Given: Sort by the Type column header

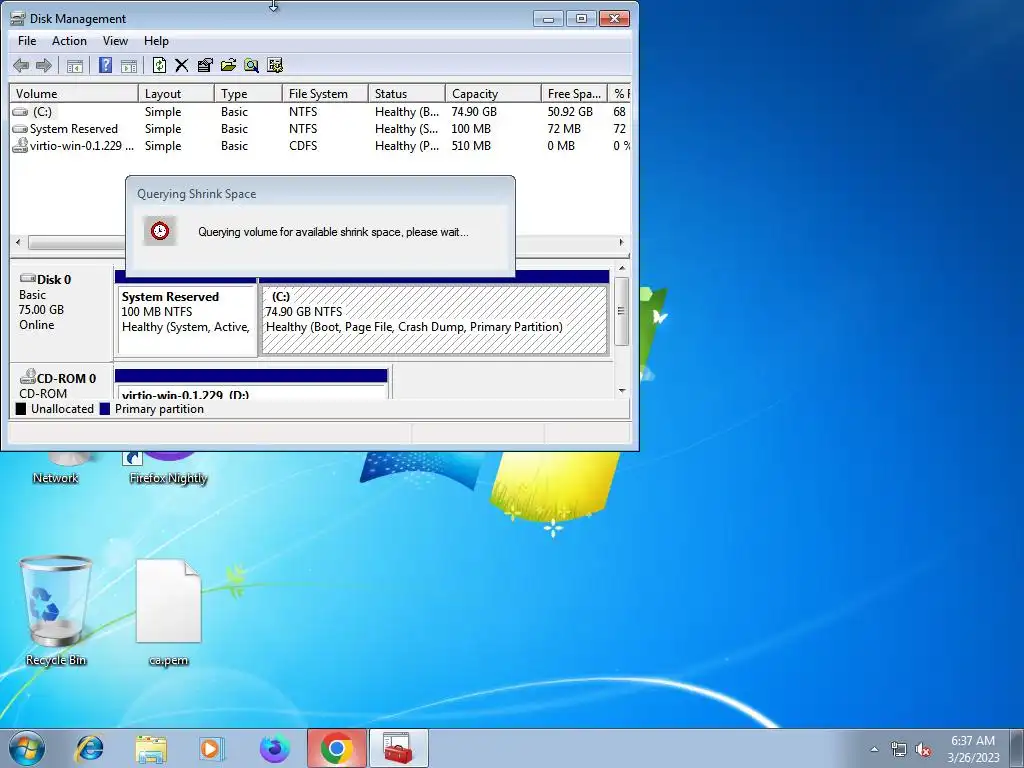Looking at the screenshot, I should [248, 93].
